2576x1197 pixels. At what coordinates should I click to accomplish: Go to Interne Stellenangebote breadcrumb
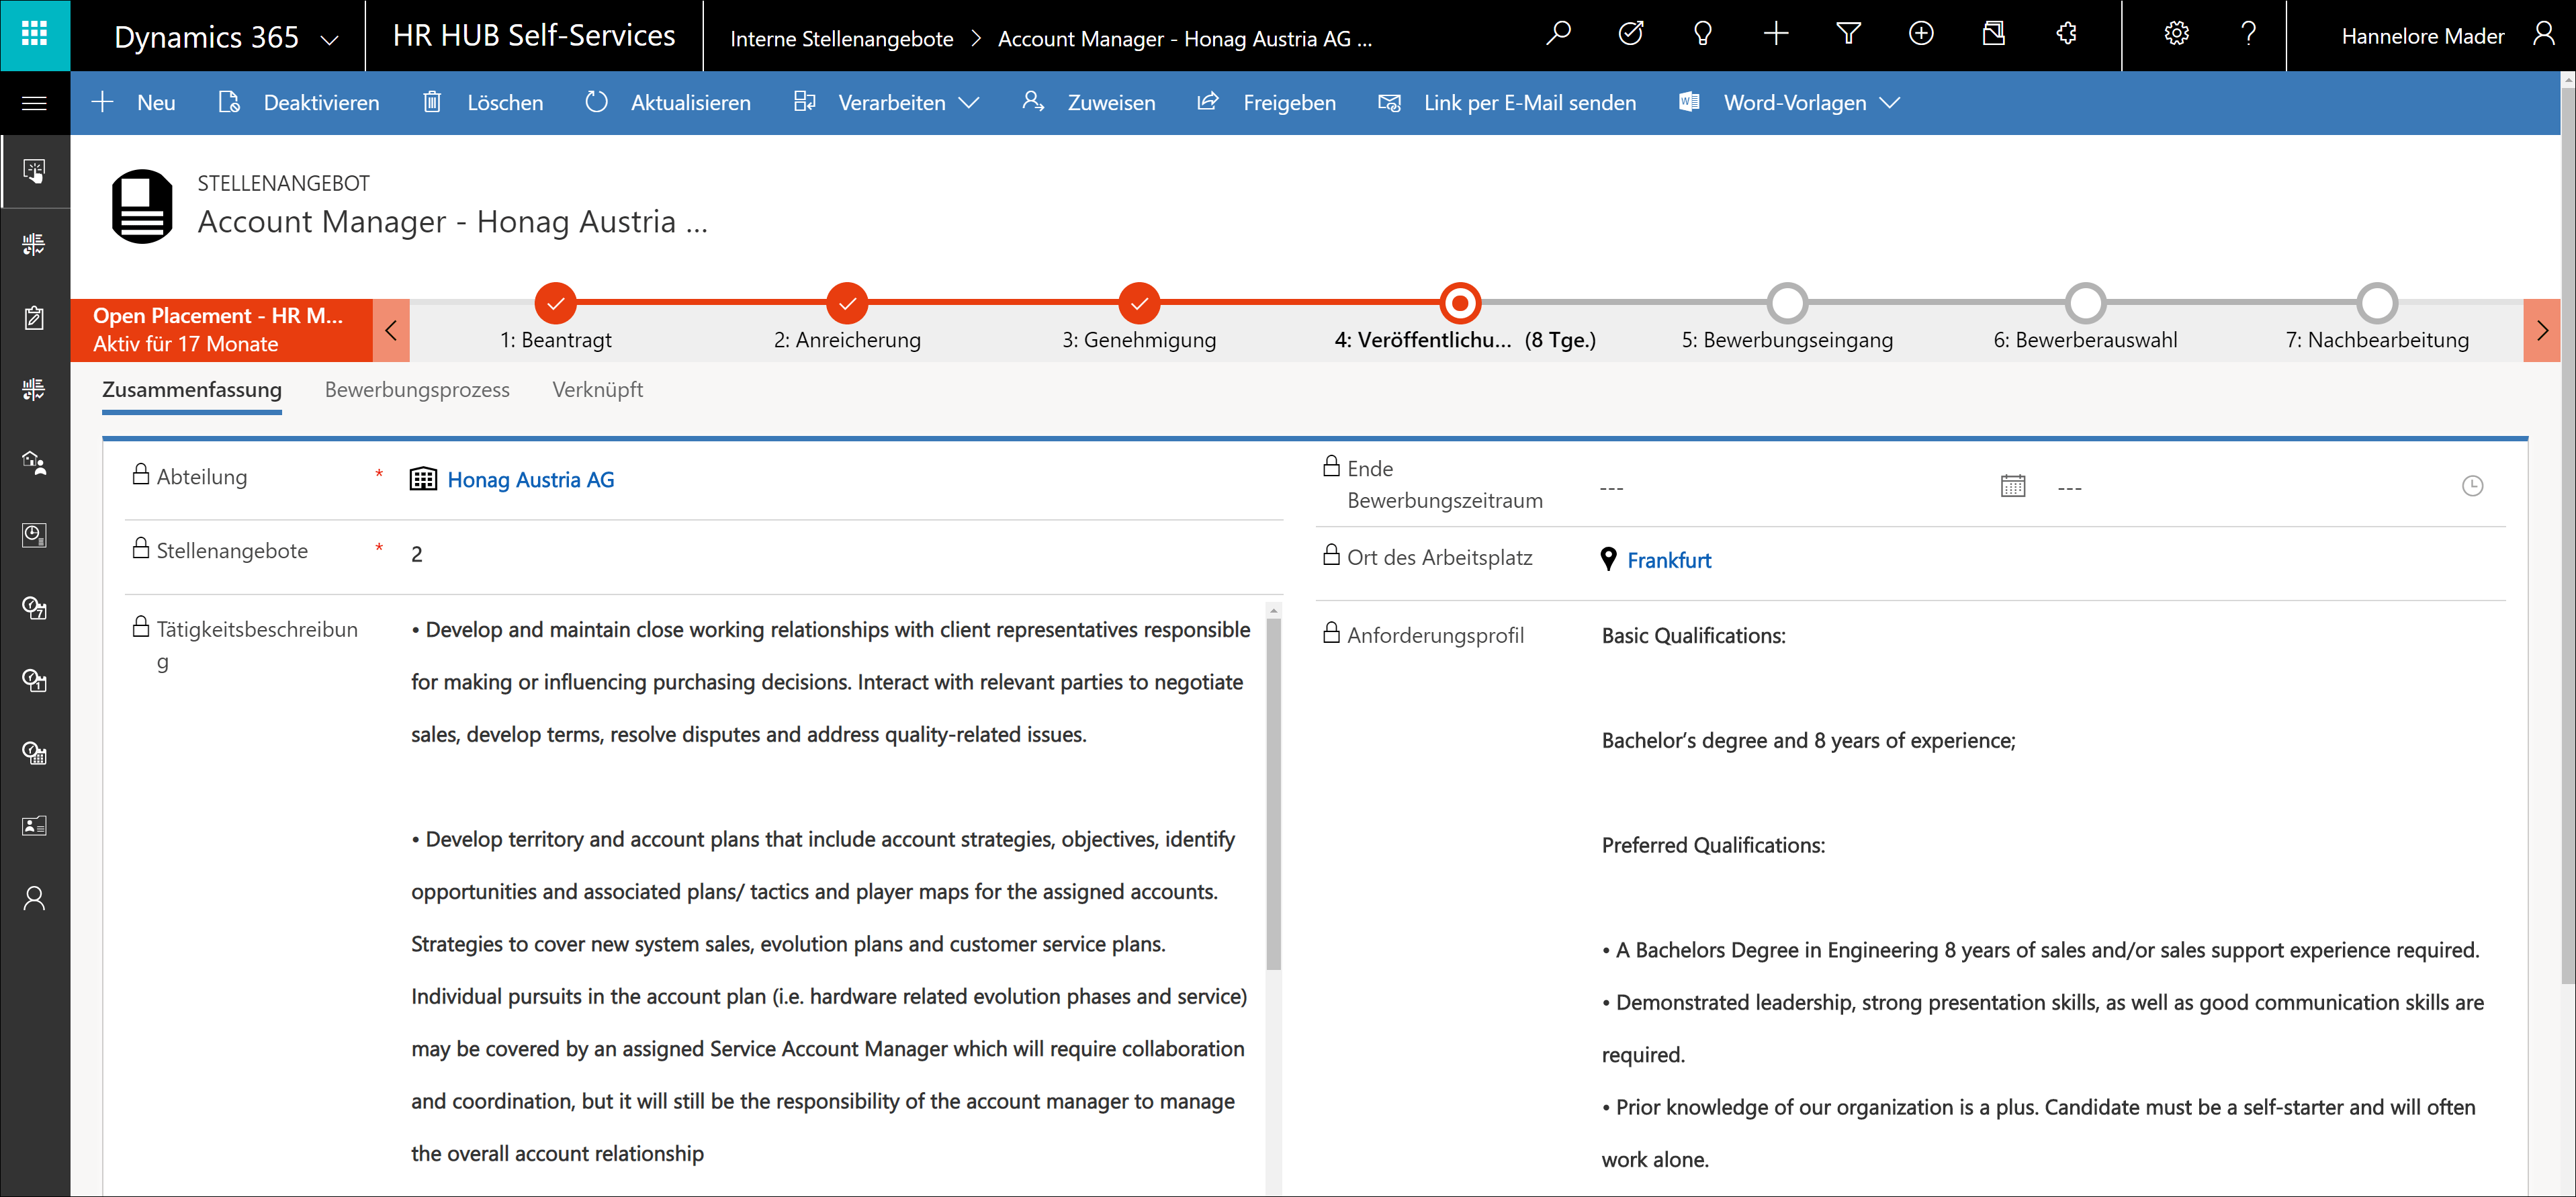pyautogui.click(x=841, y=39)
